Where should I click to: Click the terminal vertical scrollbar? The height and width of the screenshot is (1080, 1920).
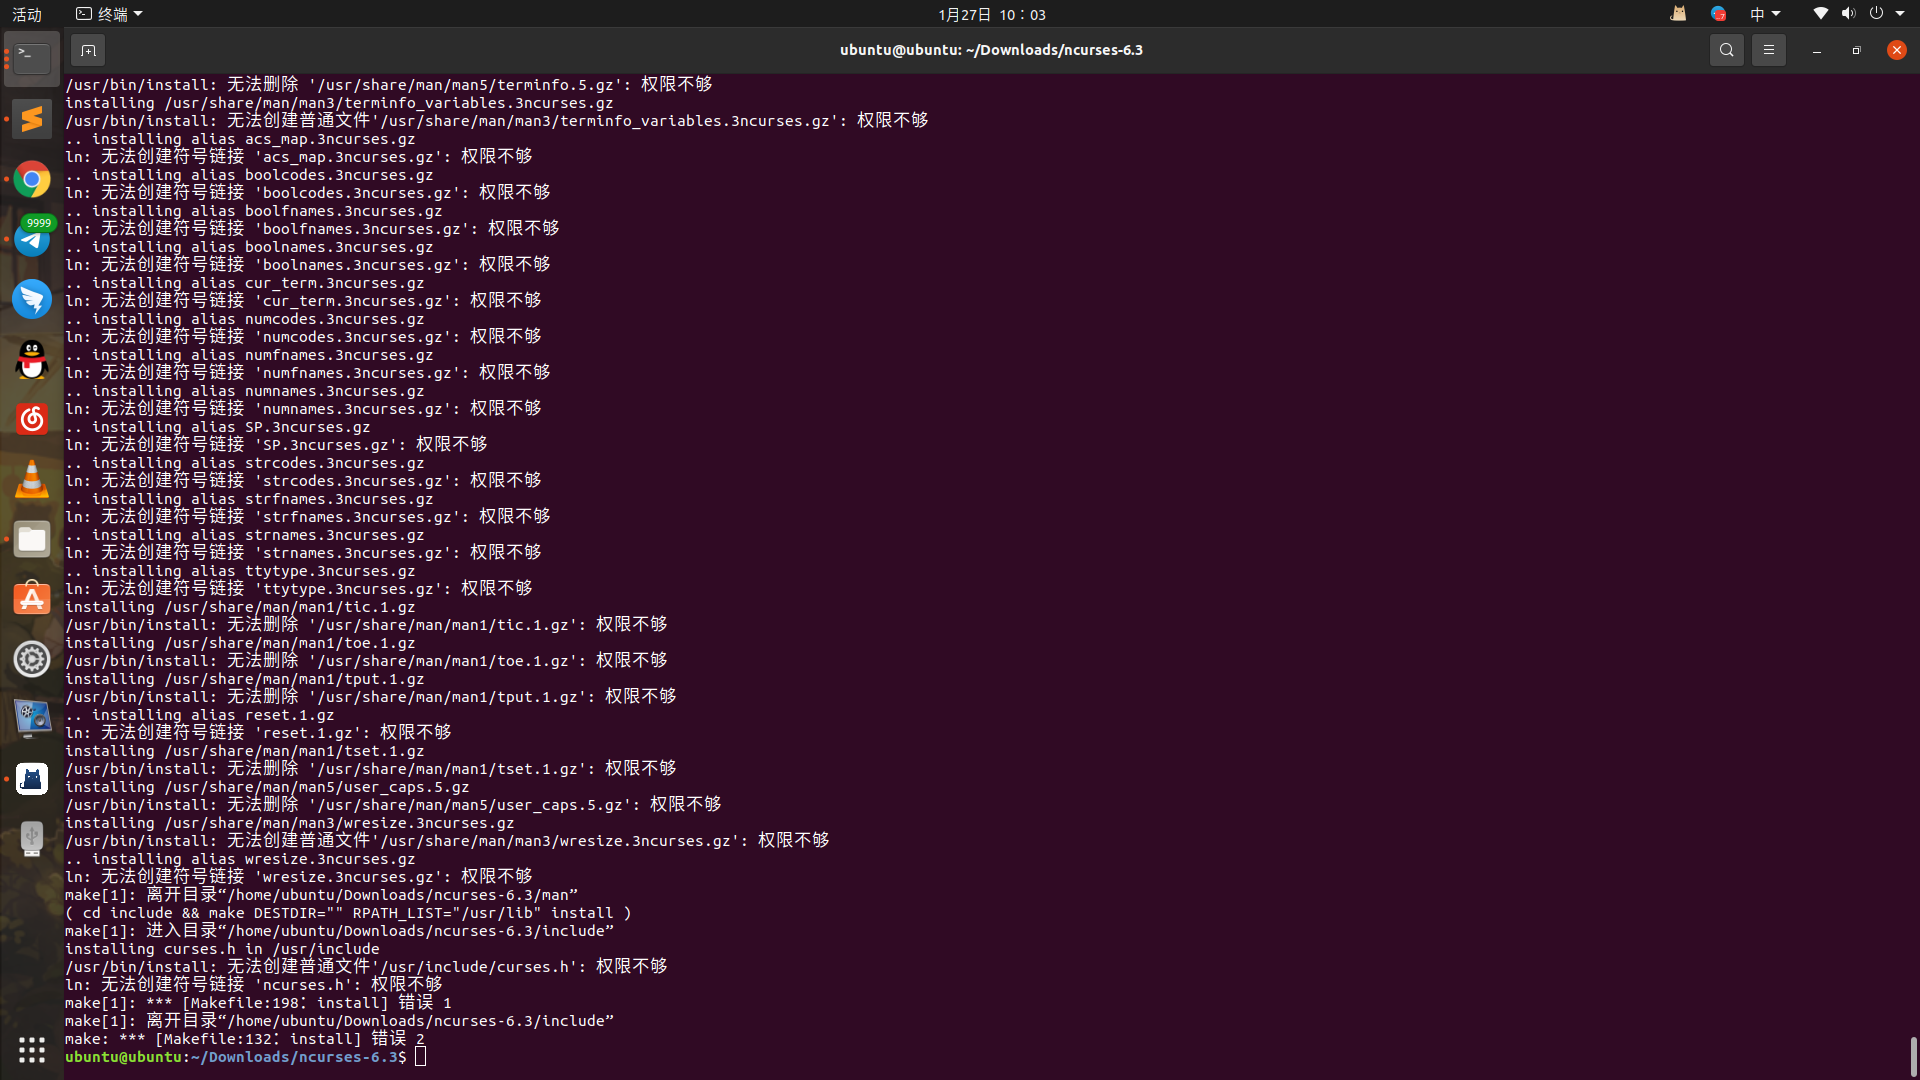click(x=1913, y=1056)
